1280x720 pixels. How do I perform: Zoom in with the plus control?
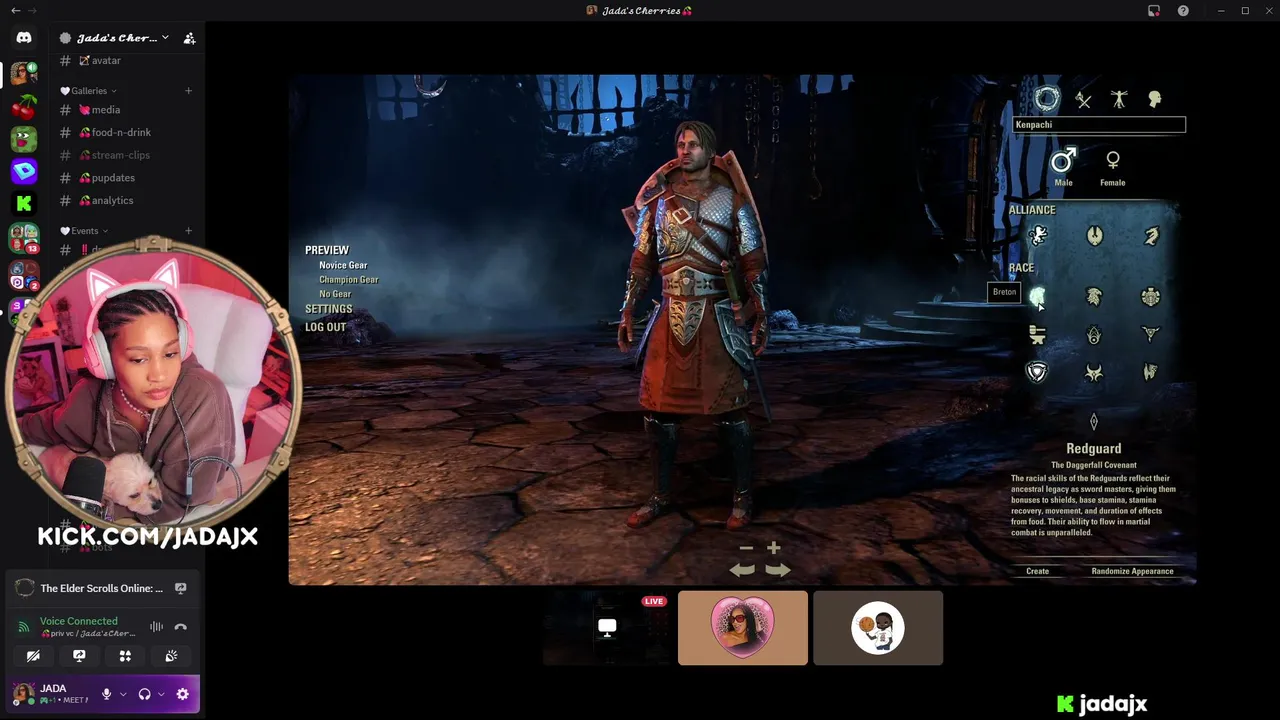(x=773, y=548)
